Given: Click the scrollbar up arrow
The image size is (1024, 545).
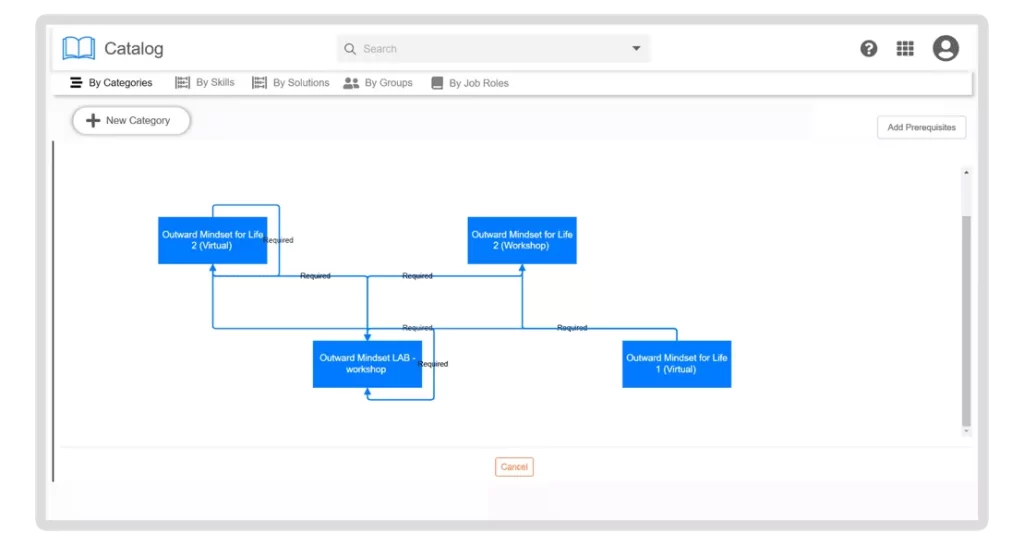Looking at the screenshot, I should pyautogui.click(x=966, y=172).
